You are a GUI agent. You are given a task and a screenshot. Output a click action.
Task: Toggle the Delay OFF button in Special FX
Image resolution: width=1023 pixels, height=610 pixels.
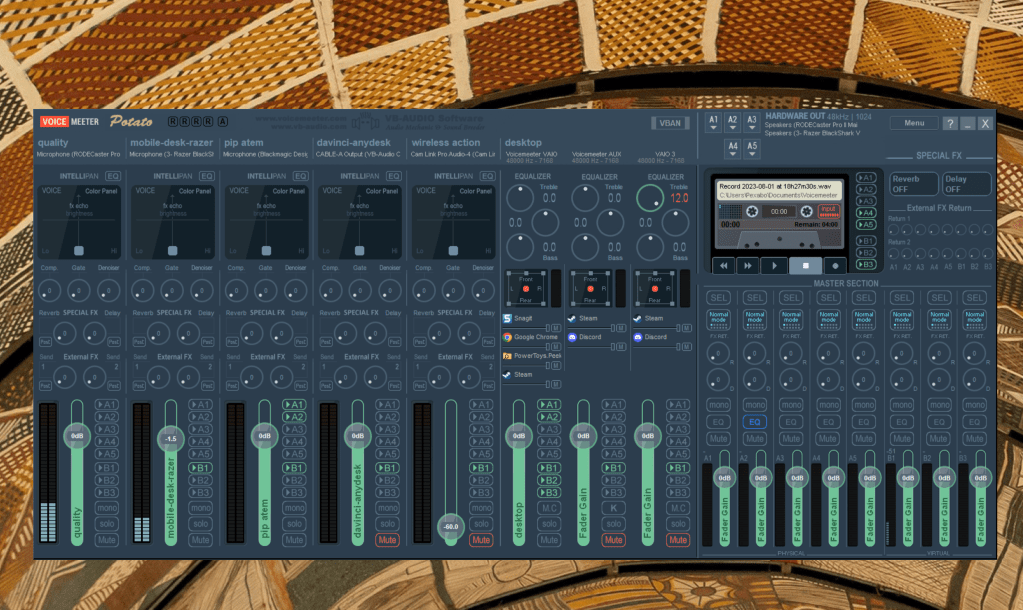tap(966, 184)
